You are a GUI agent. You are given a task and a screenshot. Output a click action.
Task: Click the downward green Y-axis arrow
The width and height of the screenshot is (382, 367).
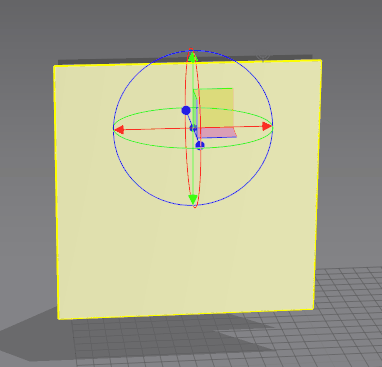(x=193, y=199)
